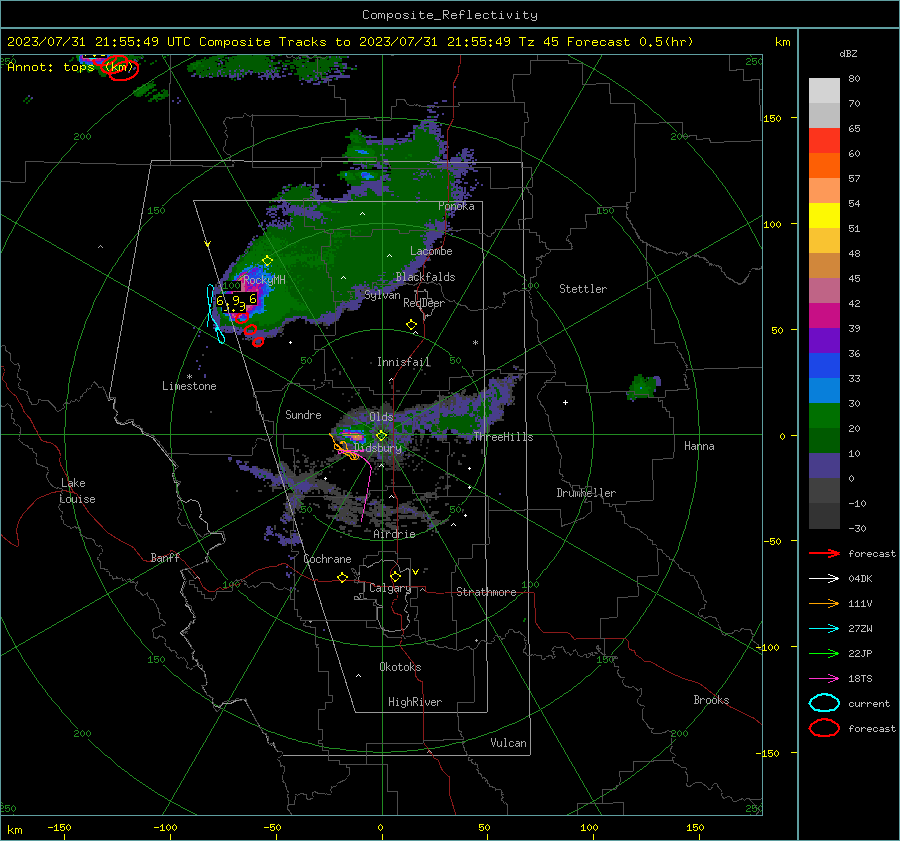Click the yellow diamond marker near Cochrane
The width and height of the screenshot is (900, 841).
[x=343, y=577]
